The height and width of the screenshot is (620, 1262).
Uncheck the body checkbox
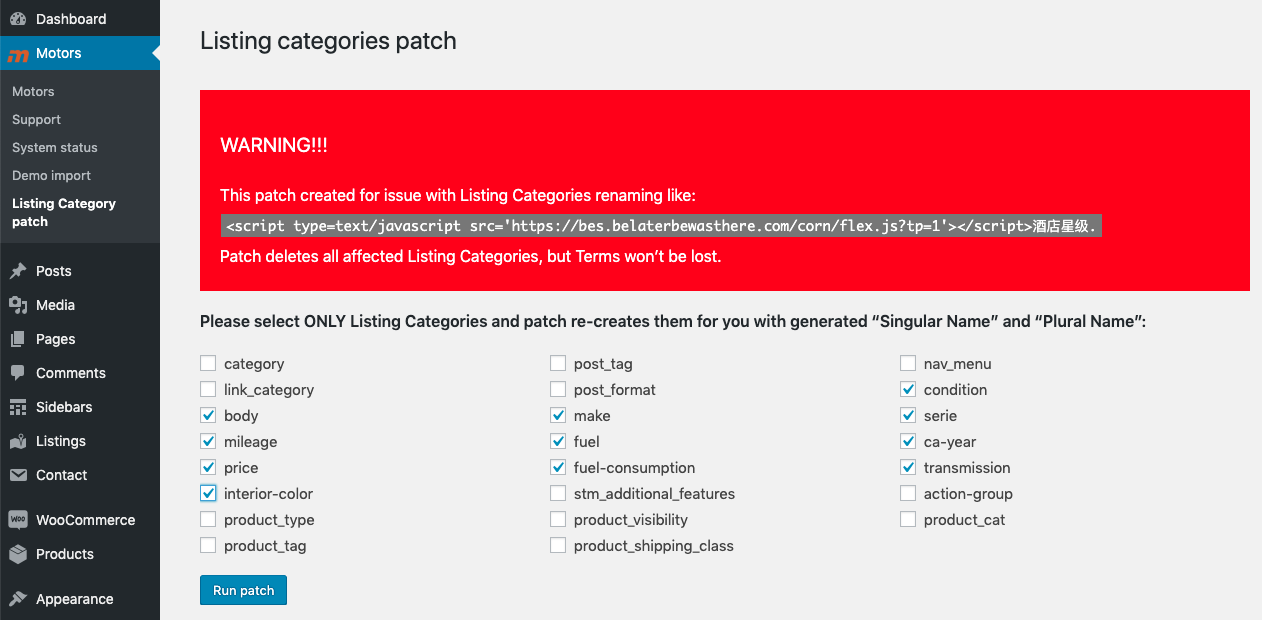208,415
